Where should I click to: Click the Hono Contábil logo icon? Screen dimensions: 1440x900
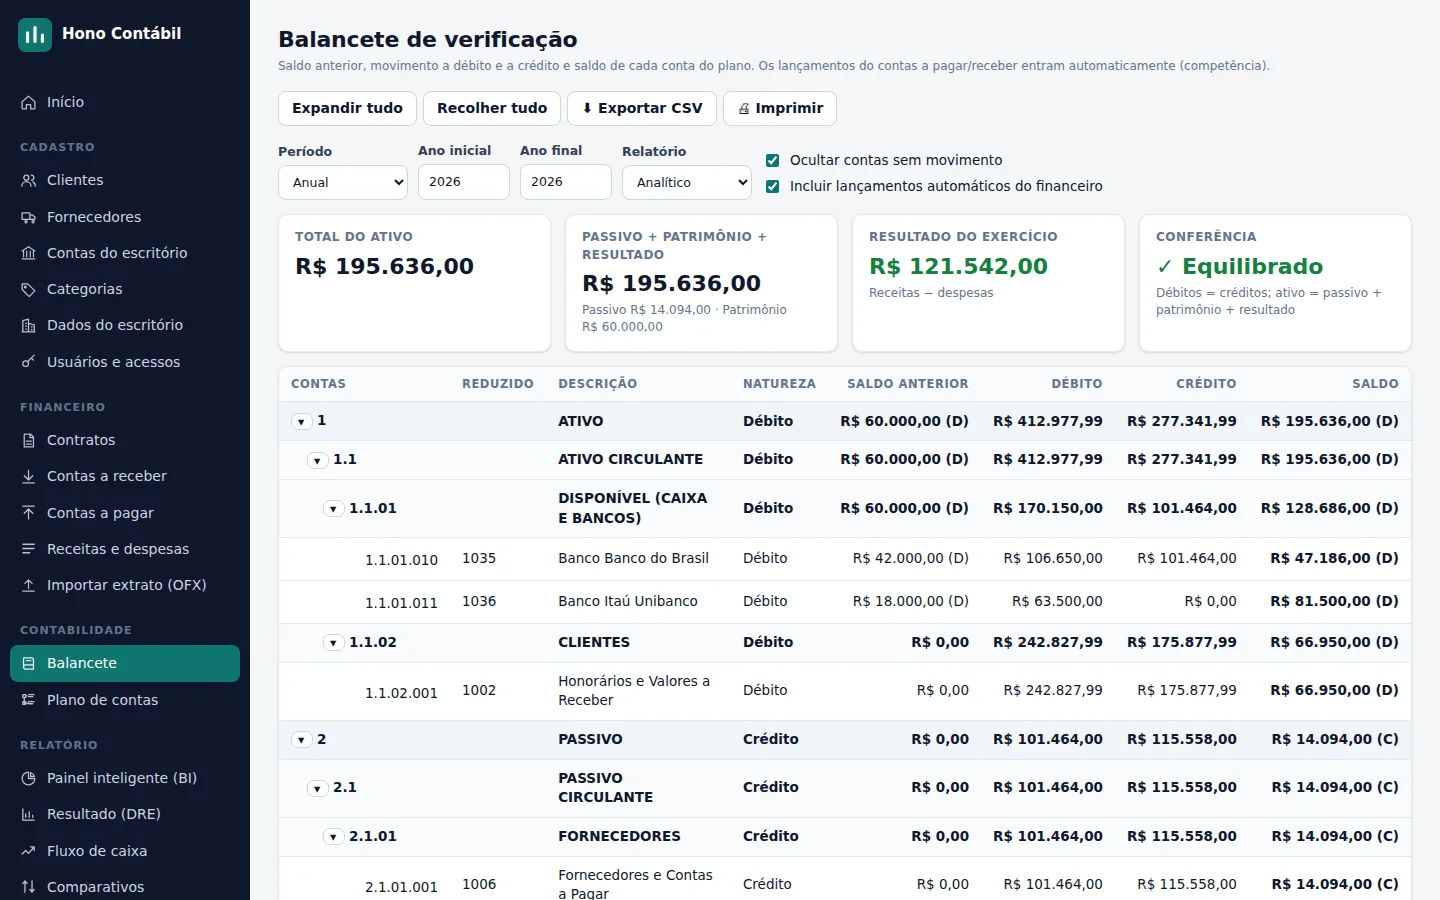click(35, 35)
